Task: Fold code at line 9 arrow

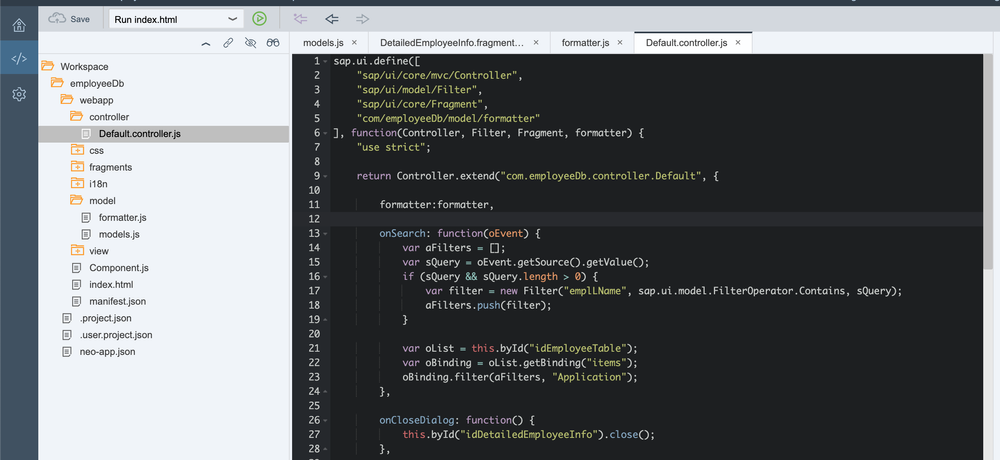Action: pos(325,176)
